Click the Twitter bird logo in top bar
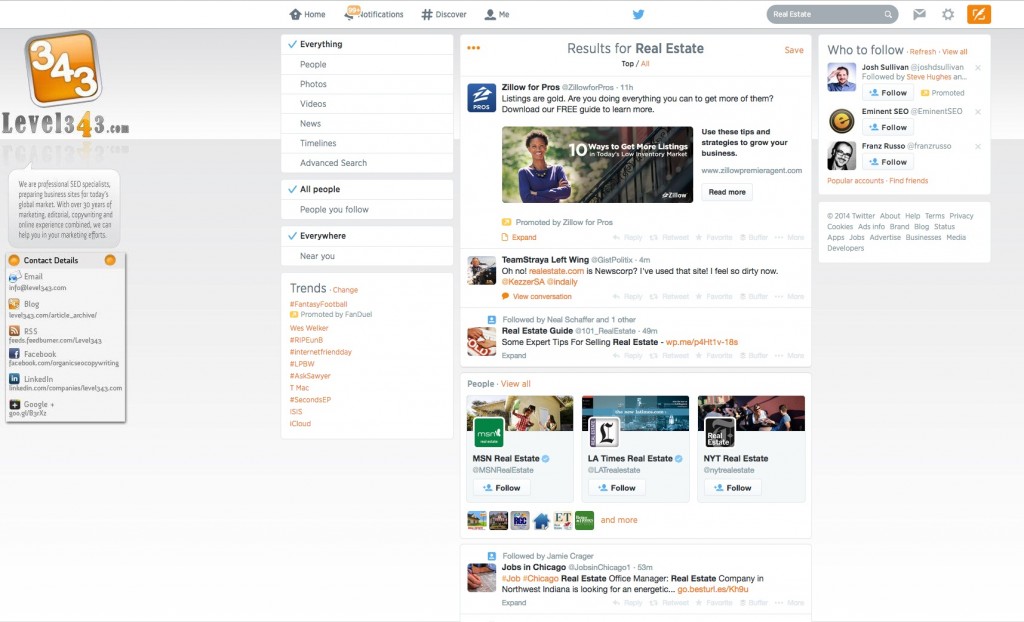 point(638,14)
